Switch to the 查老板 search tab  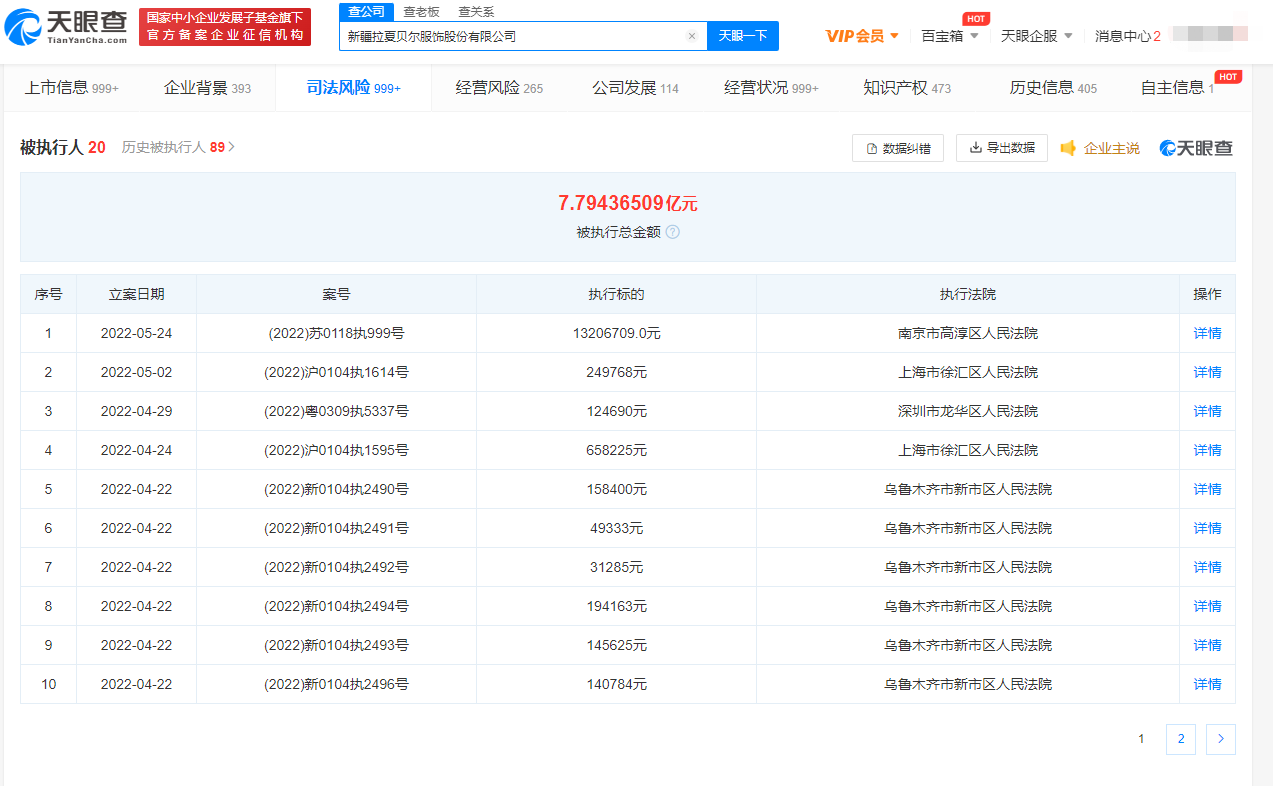click(421, 12)
